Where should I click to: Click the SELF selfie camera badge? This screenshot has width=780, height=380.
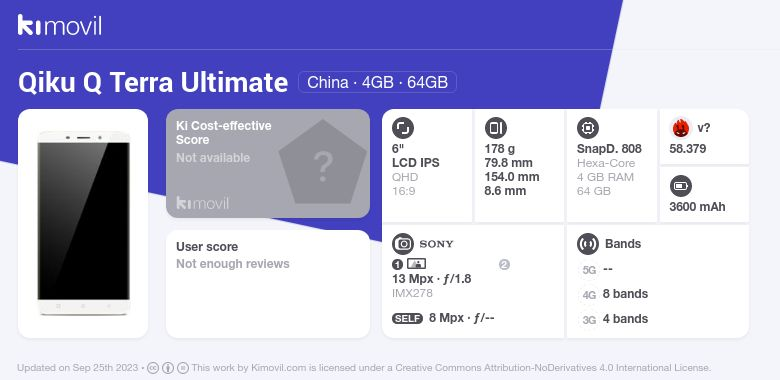[407, 318]
